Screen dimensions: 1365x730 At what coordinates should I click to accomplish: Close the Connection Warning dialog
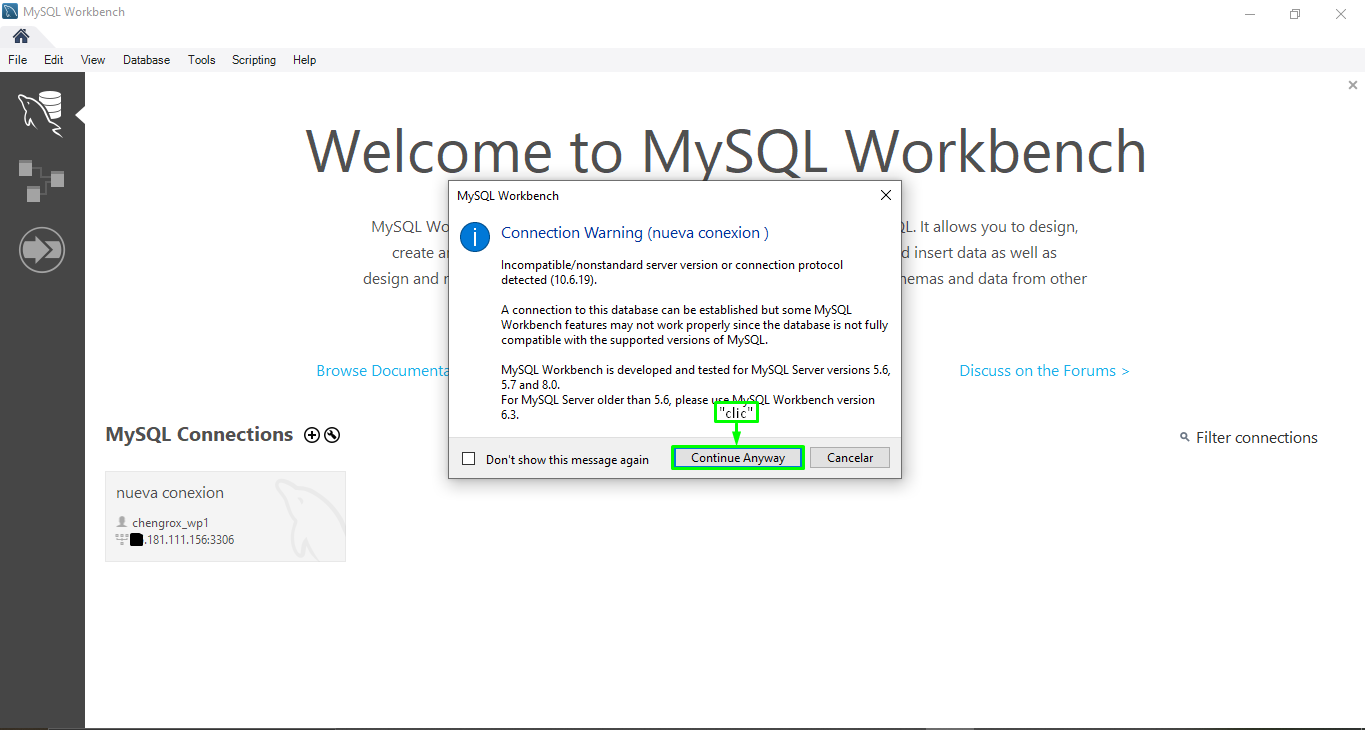pyautogui.click(x=885, y=196)
